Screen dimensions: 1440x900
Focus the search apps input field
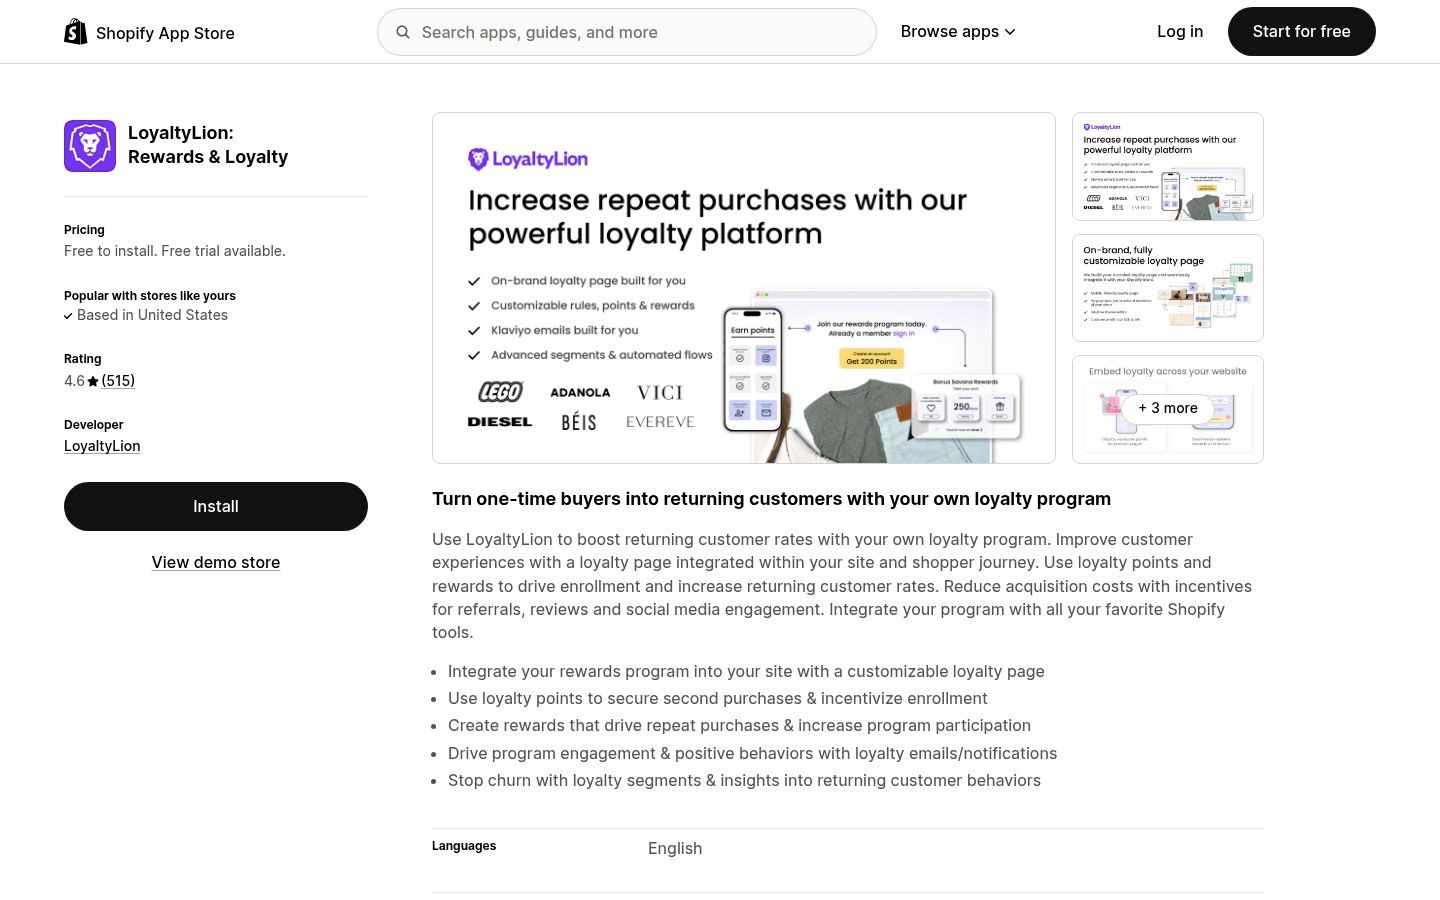tap(640, 32)
